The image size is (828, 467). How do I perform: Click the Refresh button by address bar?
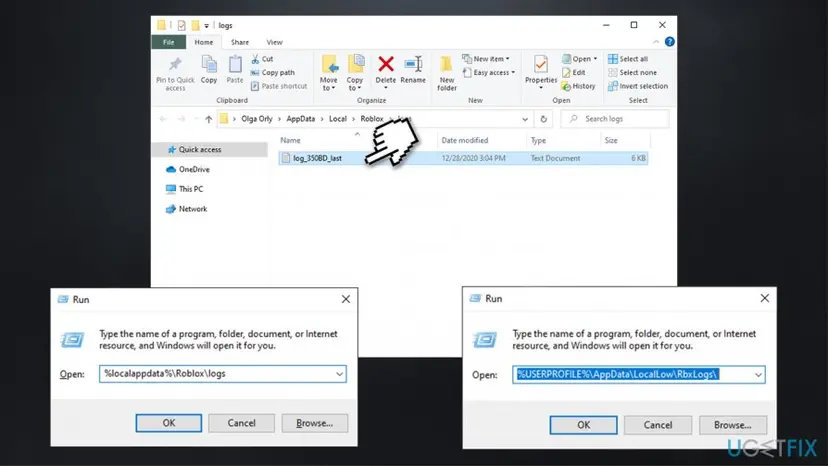543,119
